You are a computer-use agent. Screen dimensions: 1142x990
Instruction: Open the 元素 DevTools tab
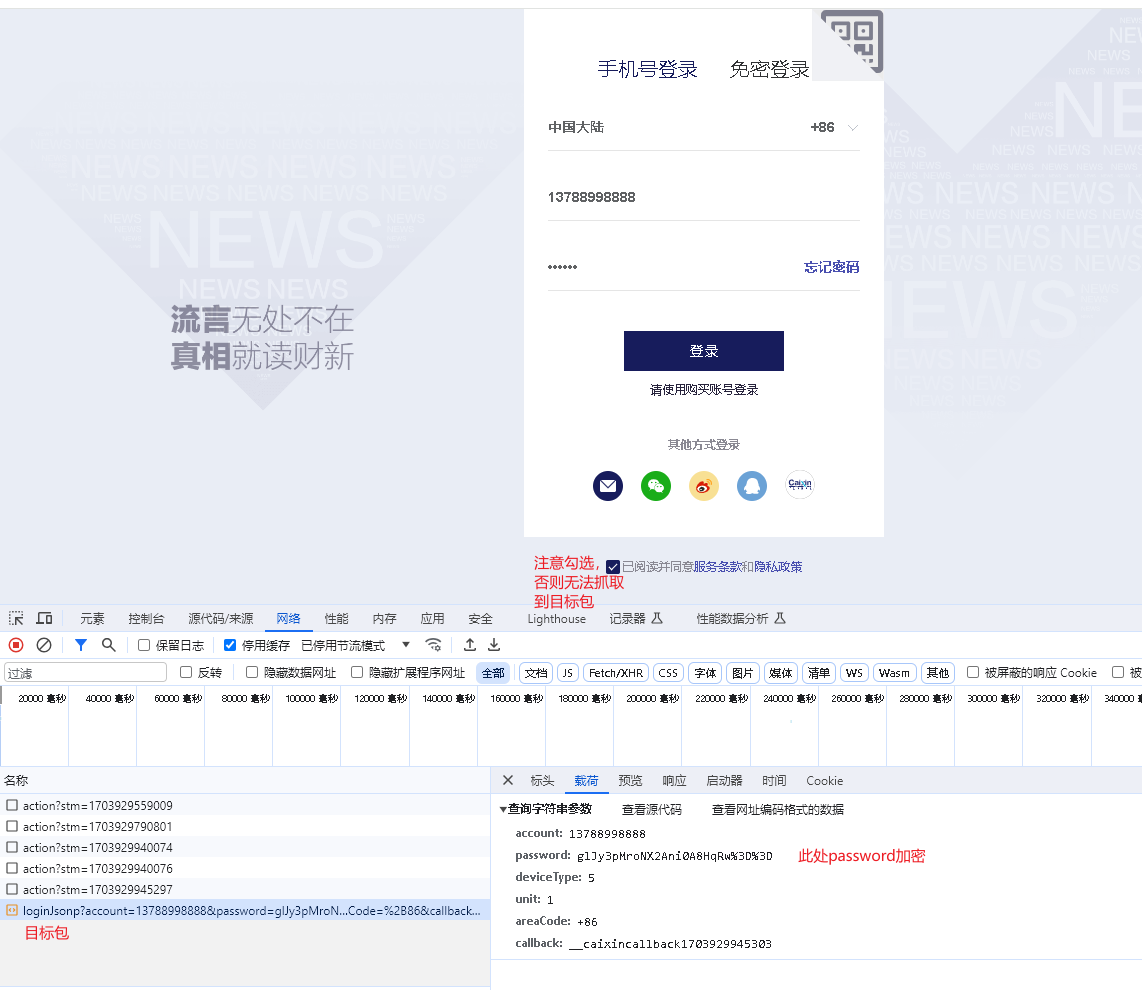92,618
